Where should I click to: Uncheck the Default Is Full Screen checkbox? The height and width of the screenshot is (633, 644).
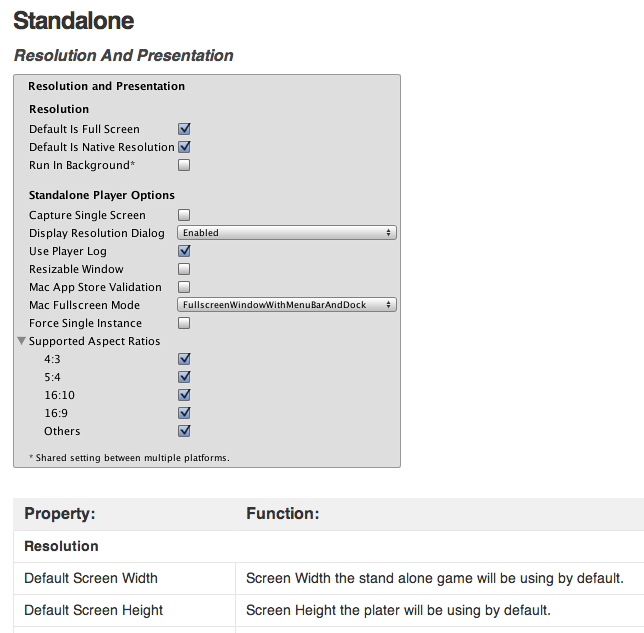[x=184, y=129]
